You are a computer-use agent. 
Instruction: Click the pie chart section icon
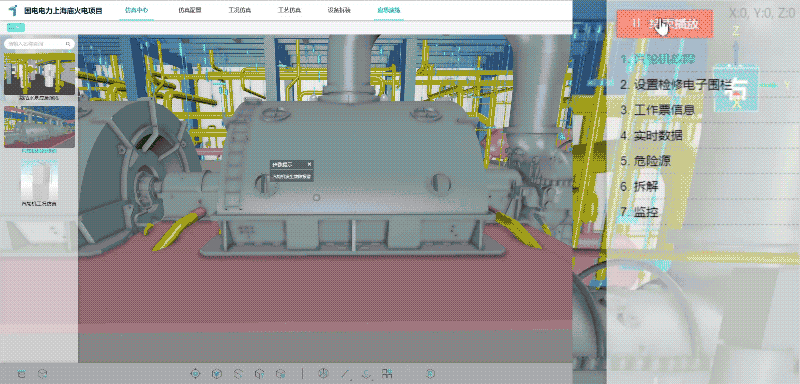(322, 374)
